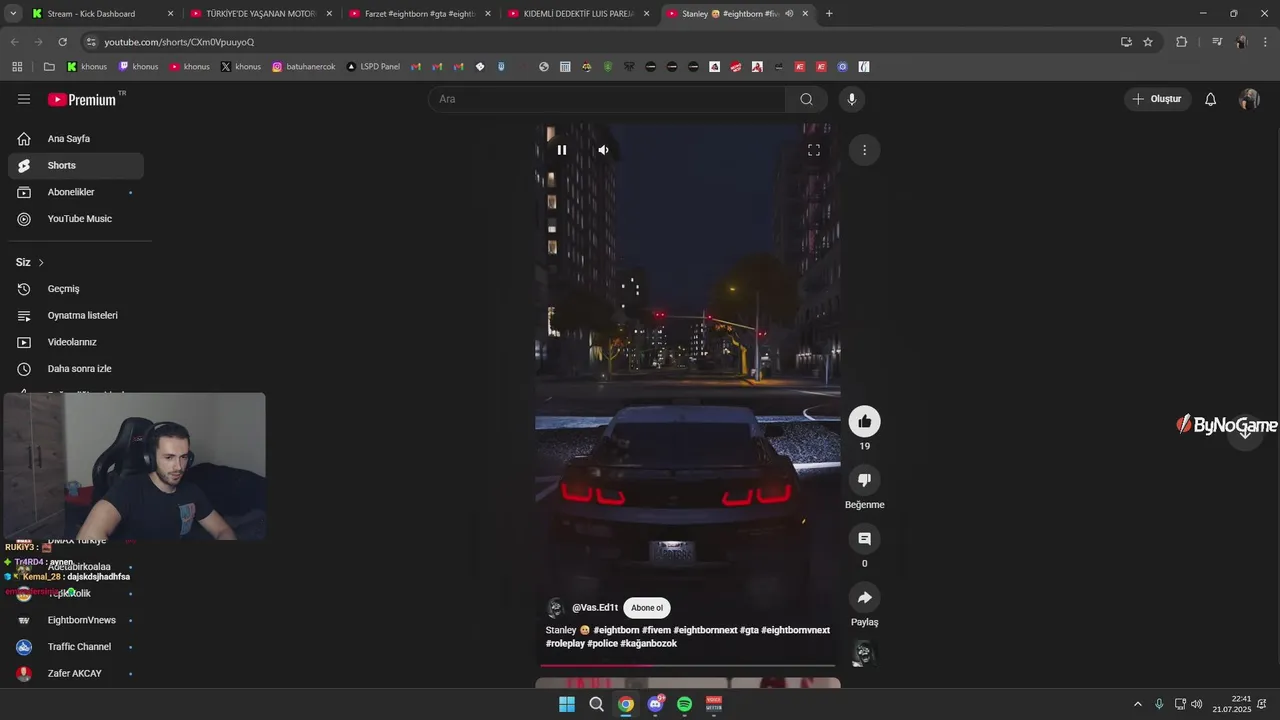This screenshot has width=1280, height=720.
Task: Go to Ana Sayfa in sidebar
Action: [76, 139]
